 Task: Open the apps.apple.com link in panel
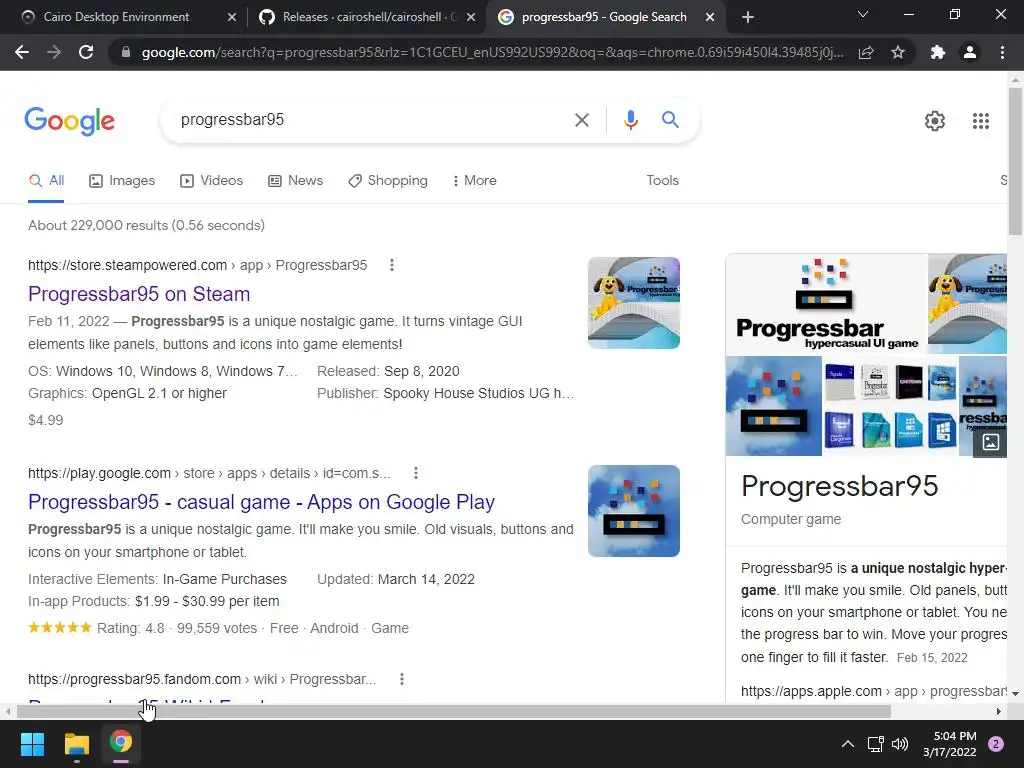(x=874, y=691)
